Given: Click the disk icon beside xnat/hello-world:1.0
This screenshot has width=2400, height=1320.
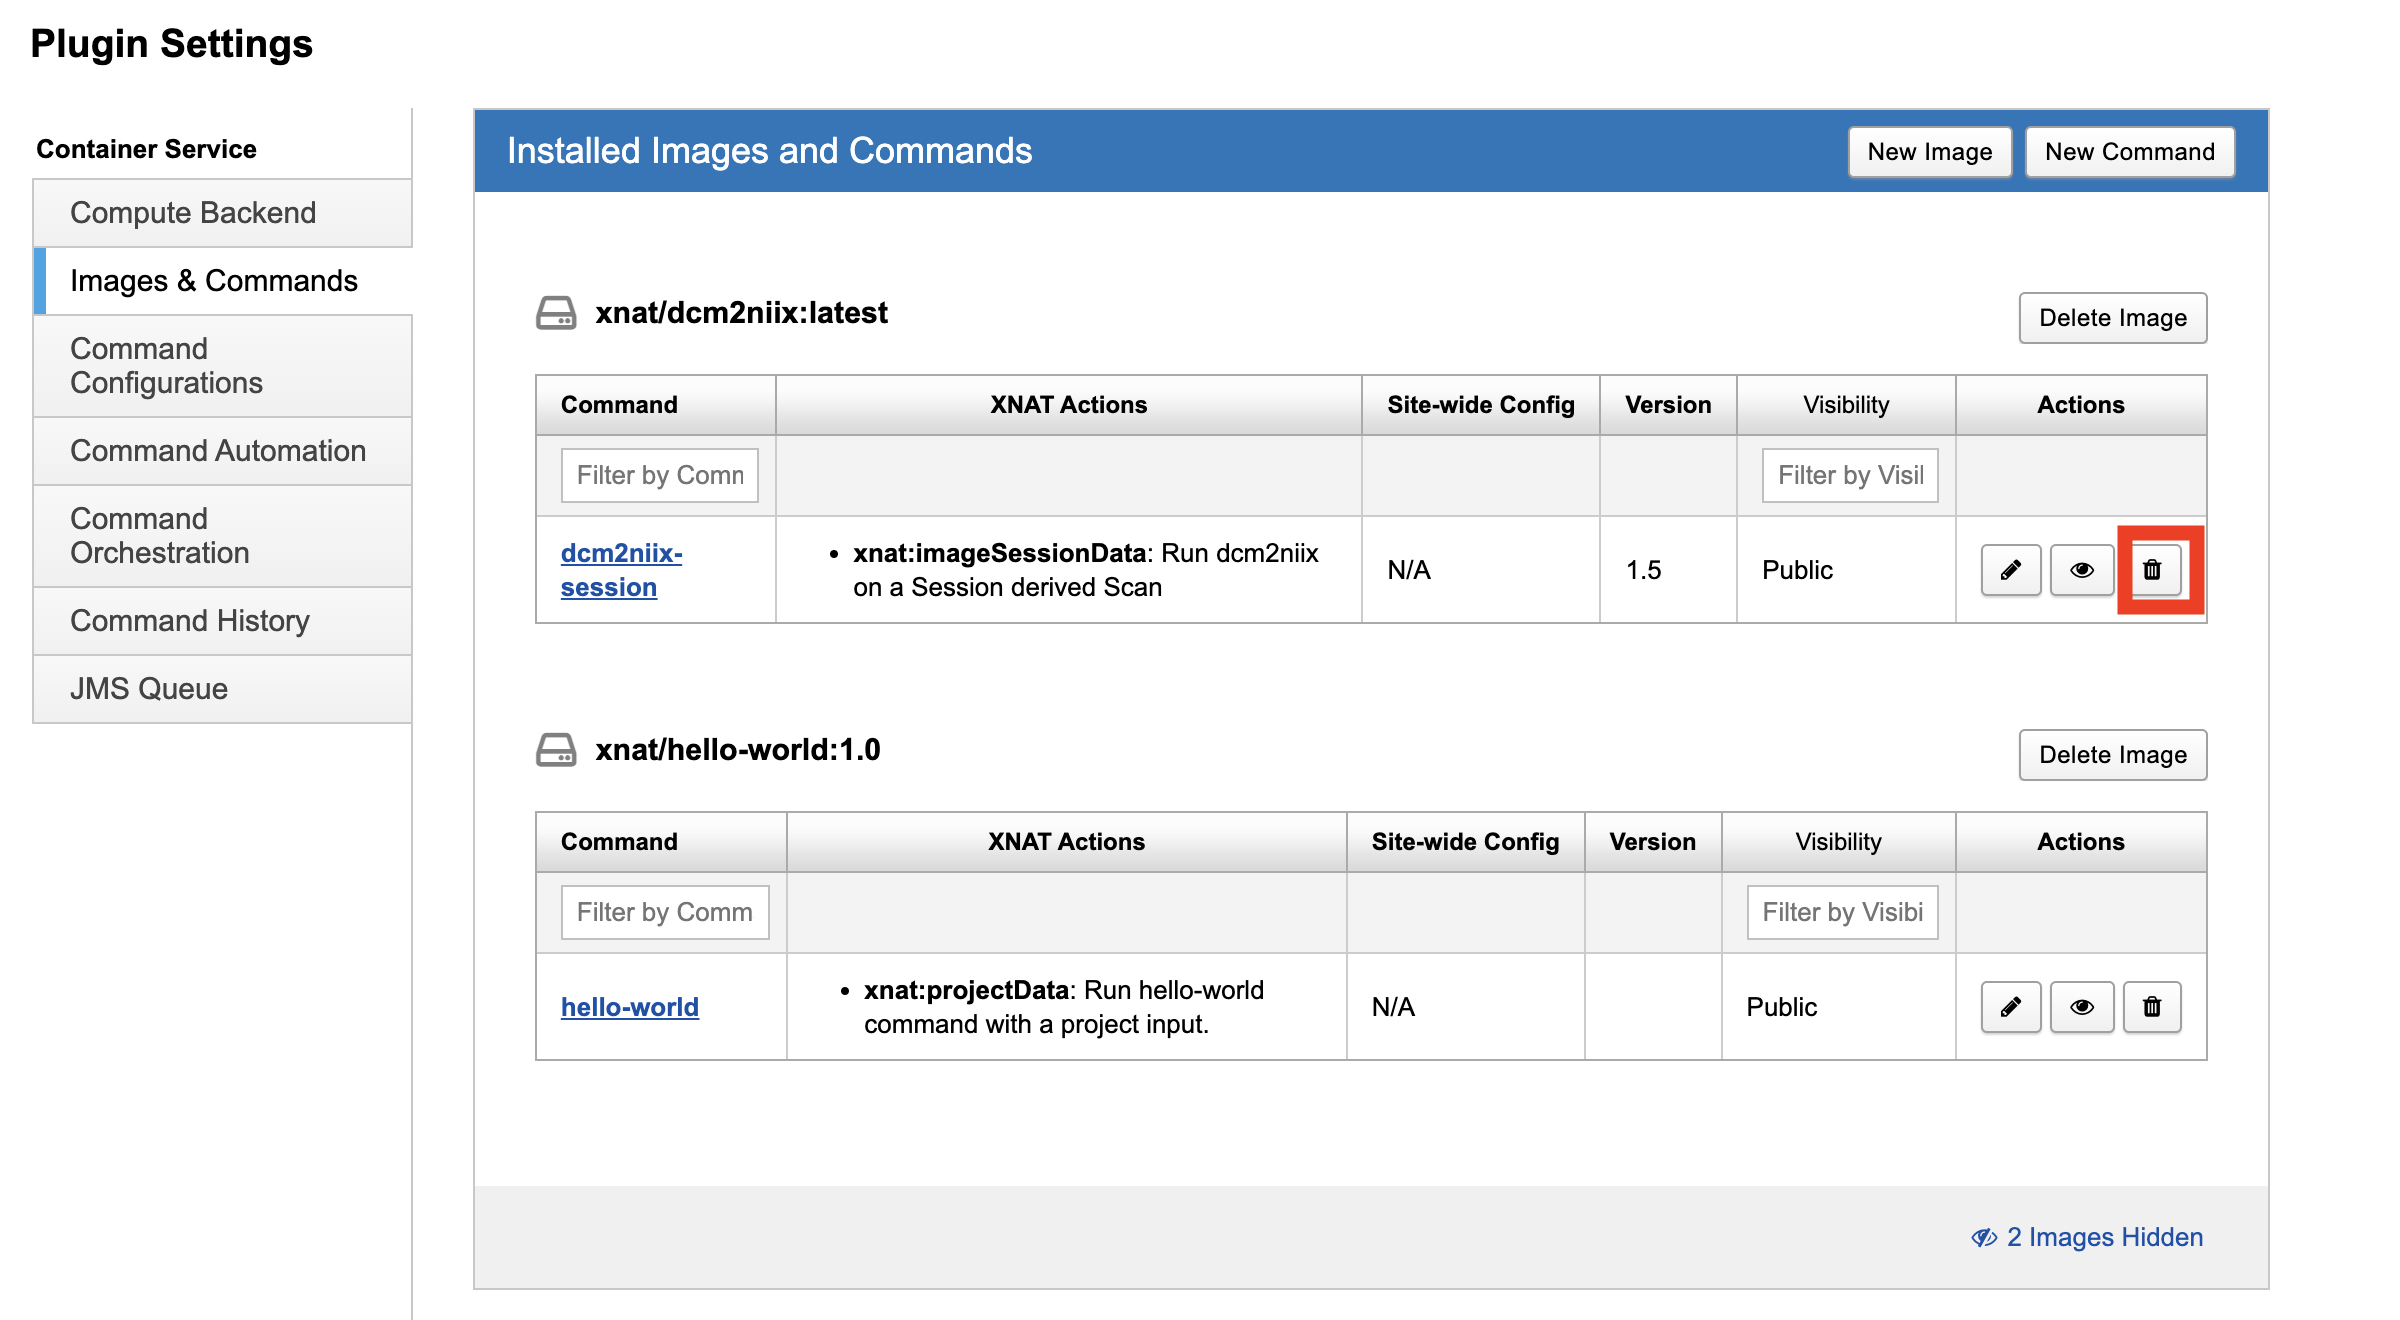Looking at the screenshot, I should click(x=556, y=750).
